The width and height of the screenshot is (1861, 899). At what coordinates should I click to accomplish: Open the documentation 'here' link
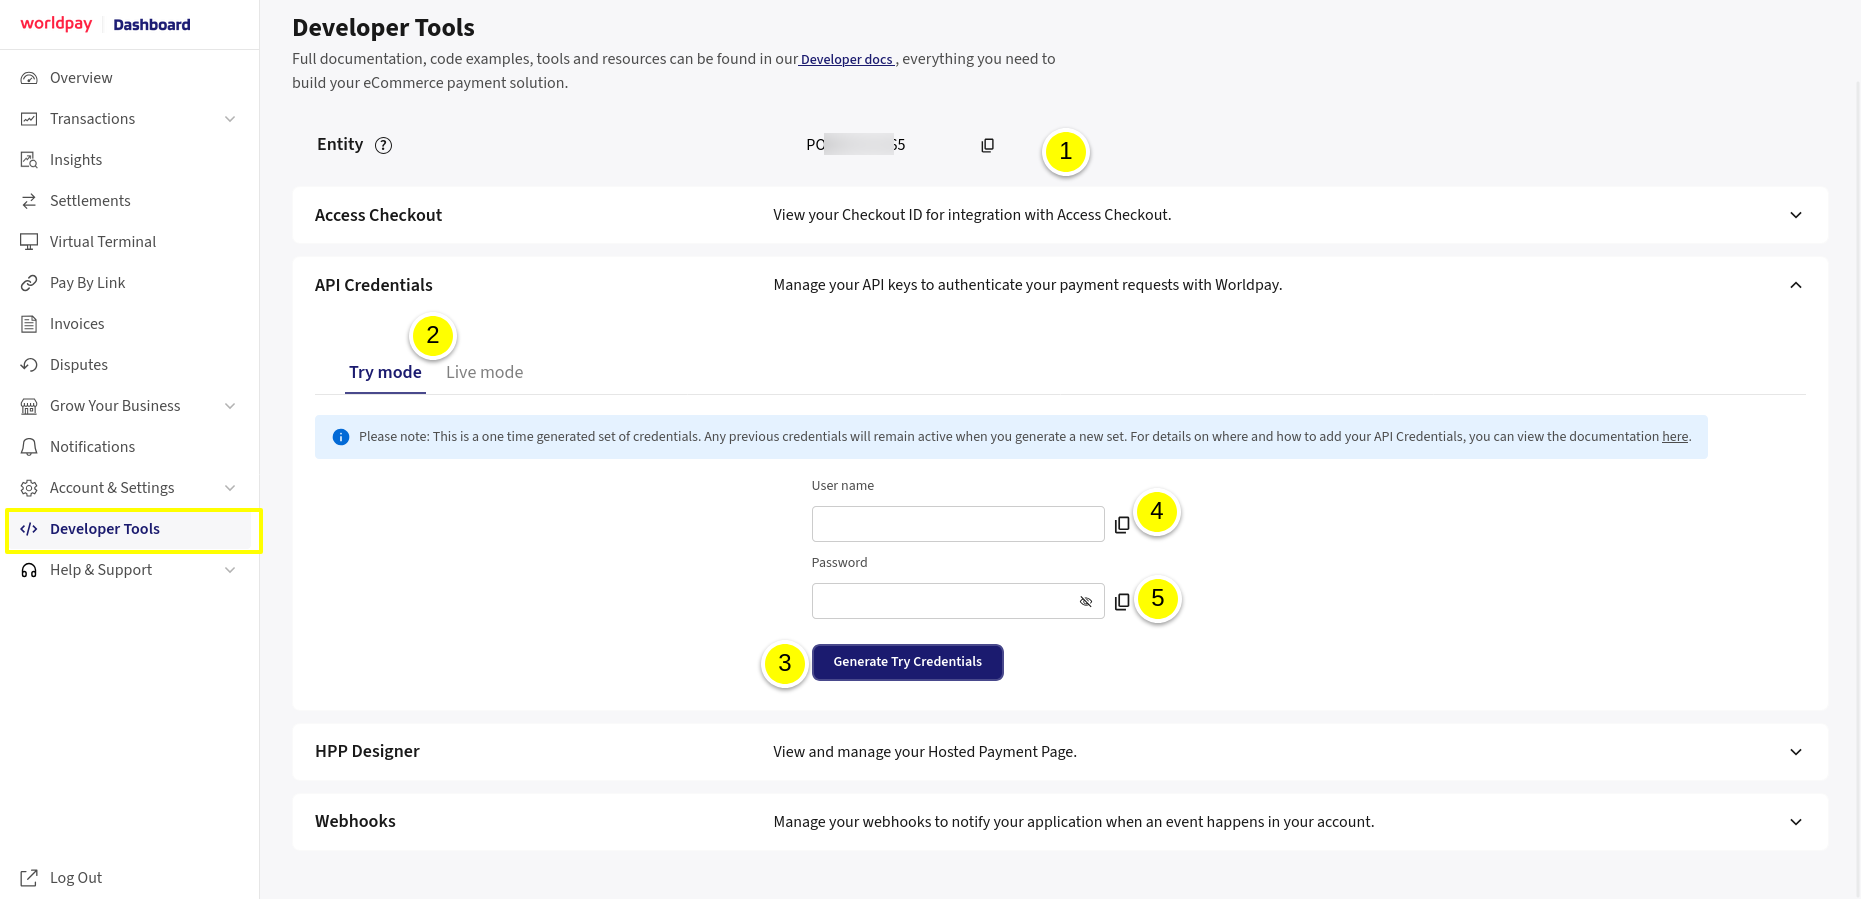click(1675, 437)
